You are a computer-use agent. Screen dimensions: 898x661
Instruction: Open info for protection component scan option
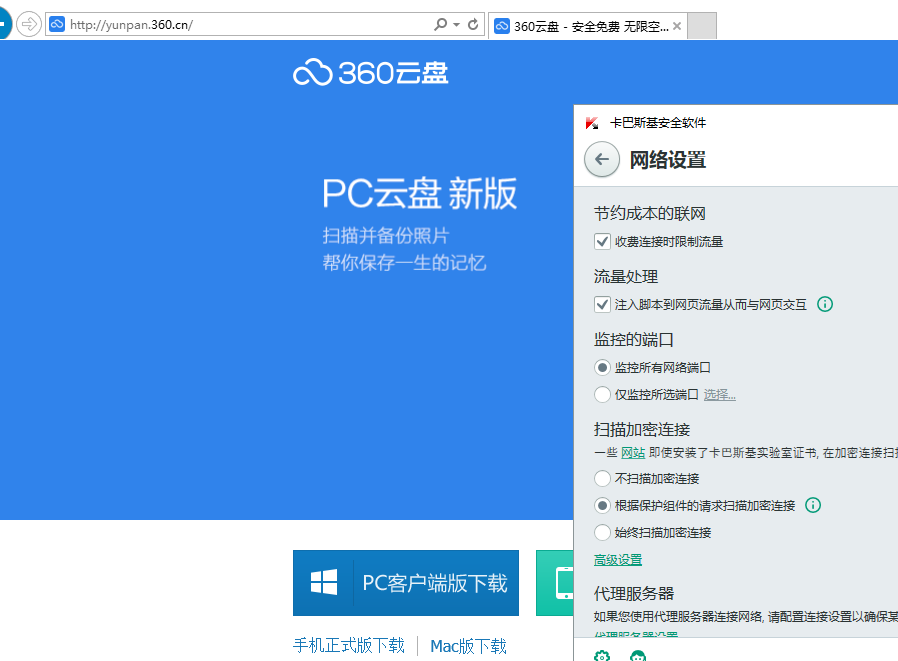[813, 505]
